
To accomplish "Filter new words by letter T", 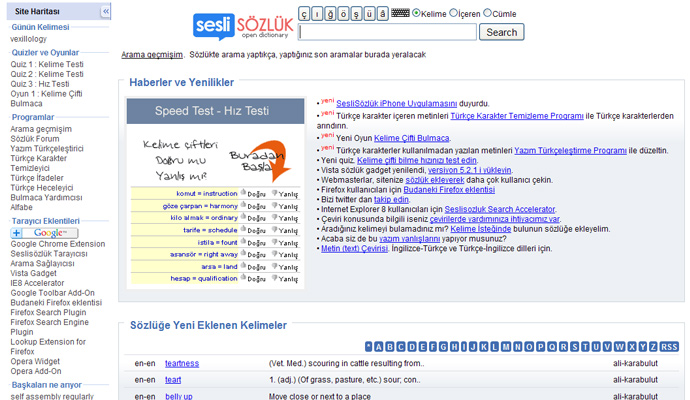I will (x=585, y=347).
